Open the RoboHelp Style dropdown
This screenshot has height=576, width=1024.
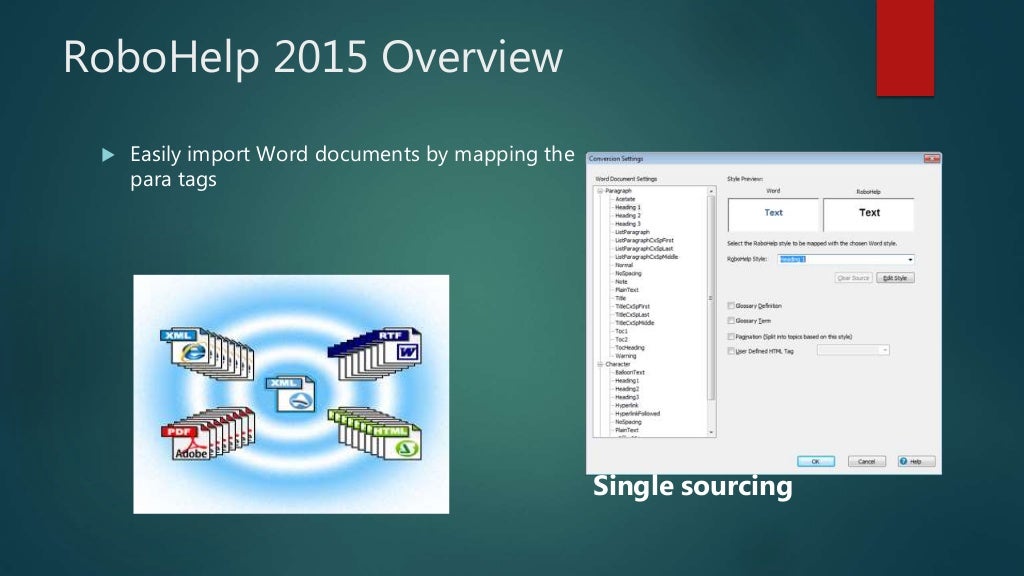click(x=910, y=260)
